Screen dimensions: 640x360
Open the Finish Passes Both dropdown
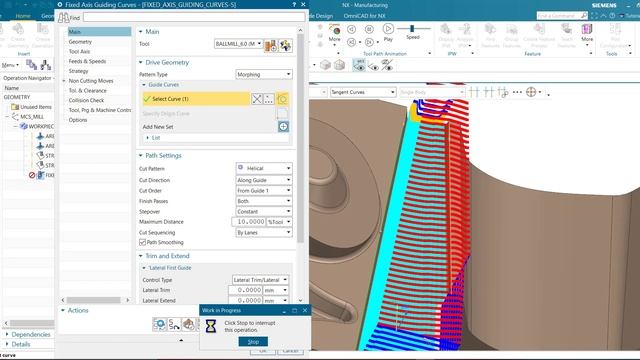click(264, 201)
